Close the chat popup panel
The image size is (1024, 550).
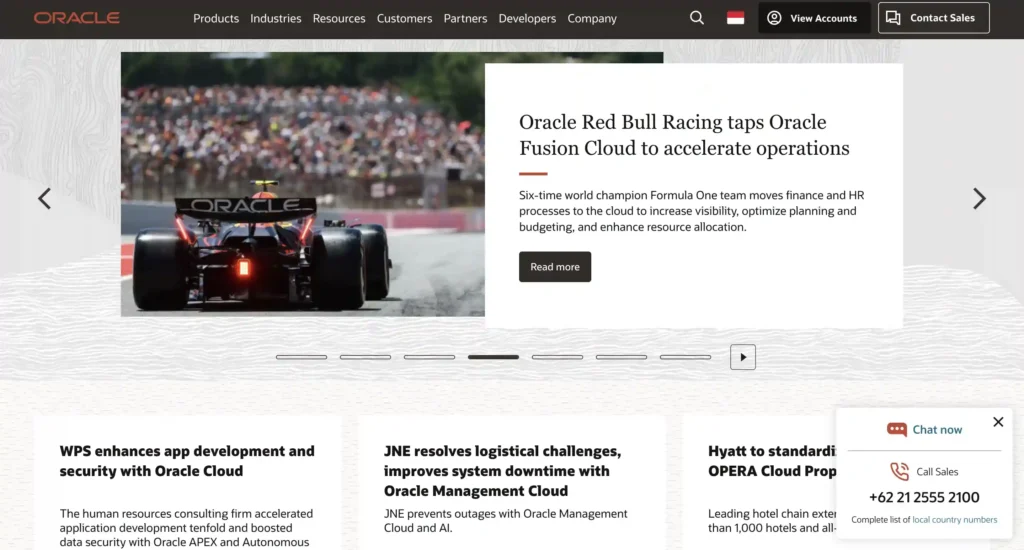click(998, 422)
